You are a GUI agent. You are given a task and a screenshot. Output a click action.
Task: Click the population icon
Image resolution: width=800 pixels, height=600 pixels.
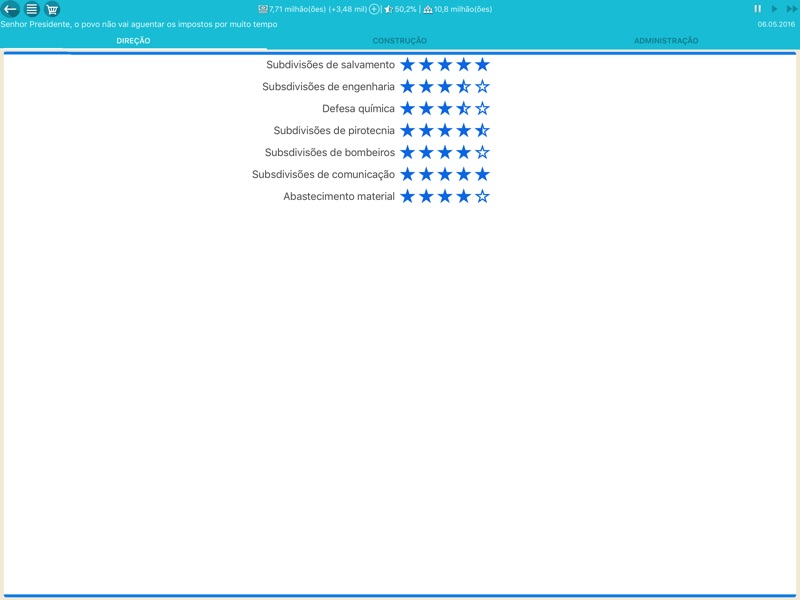(x=428, y=9)
